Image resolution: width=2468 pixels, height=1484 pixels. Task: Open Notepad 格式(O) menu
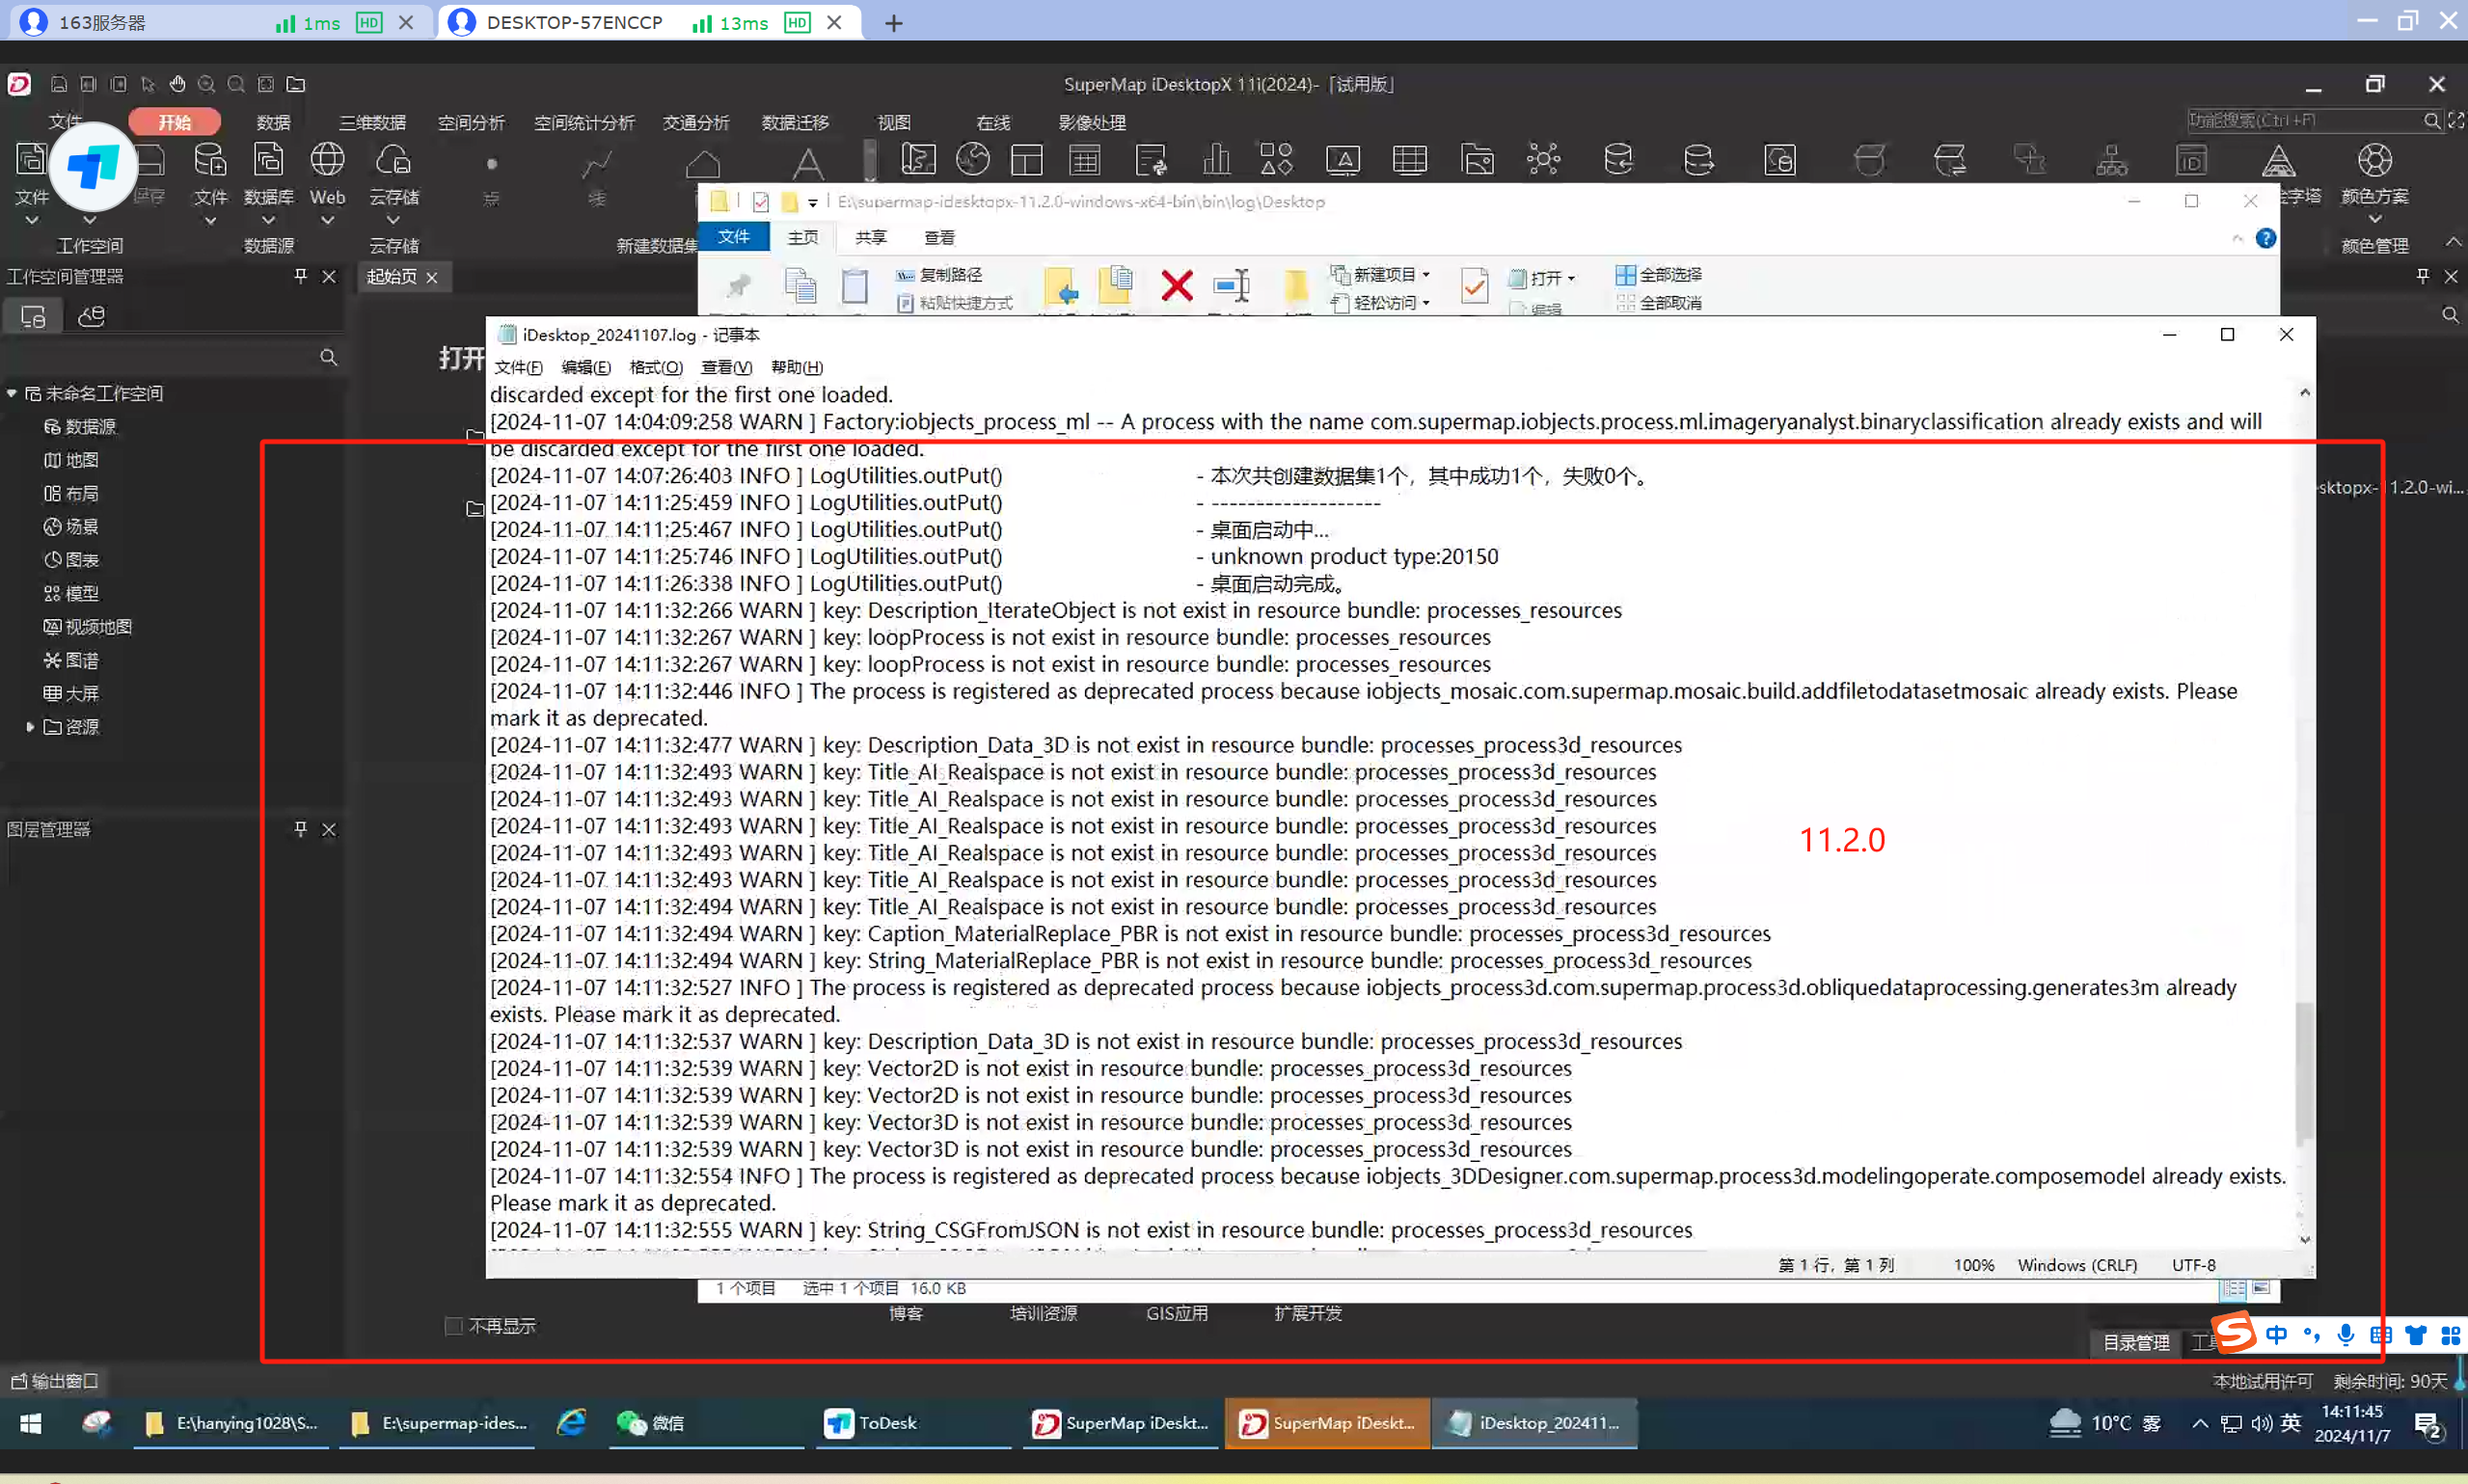coord(656,367)
